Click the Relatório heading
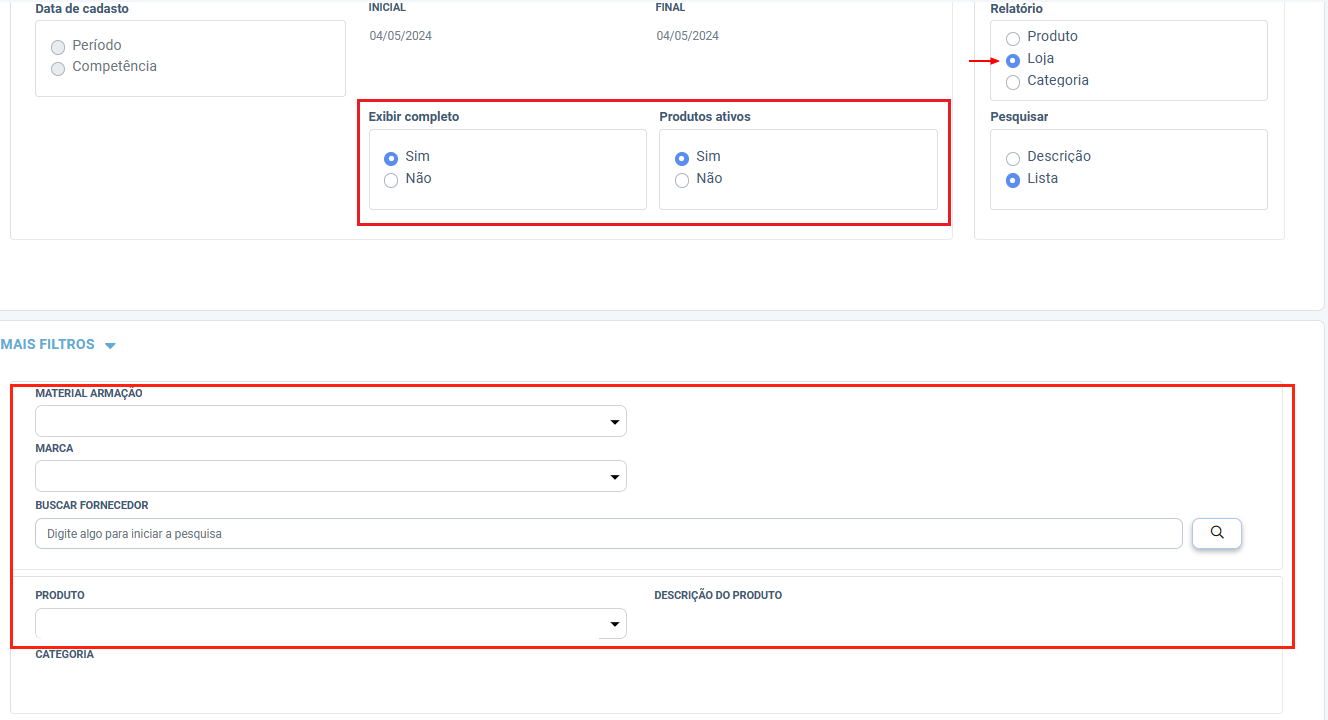 pos(1017,9)
